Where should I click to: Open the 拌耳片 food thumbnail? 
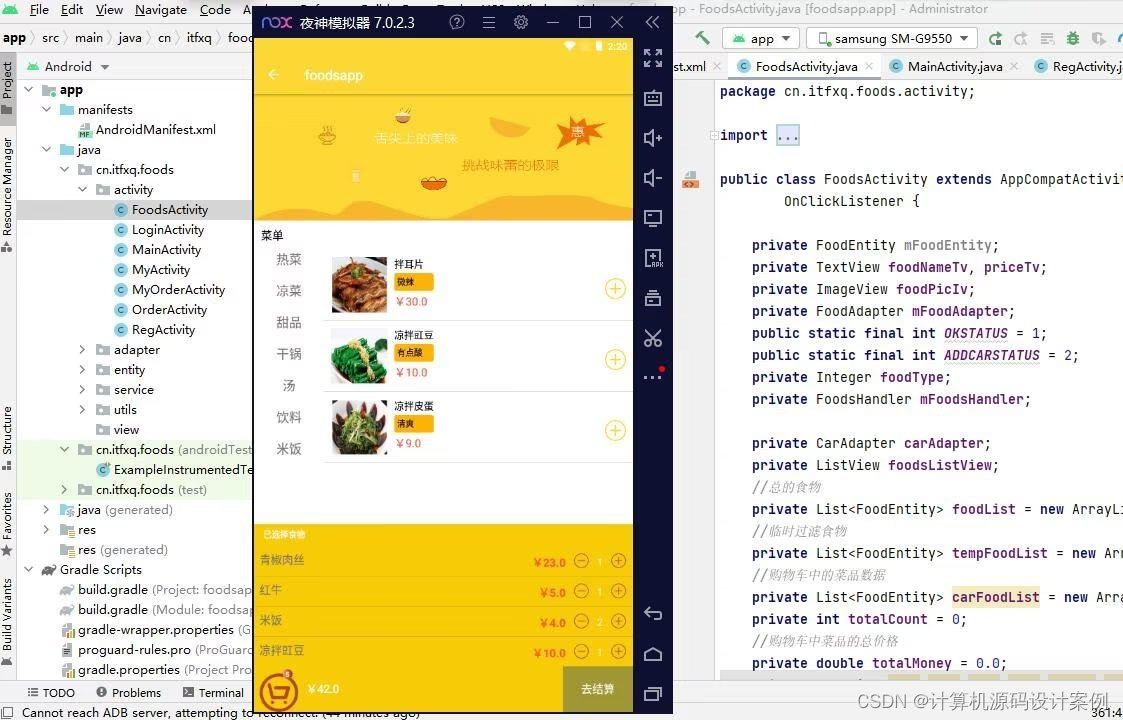[x=359, y=285]
